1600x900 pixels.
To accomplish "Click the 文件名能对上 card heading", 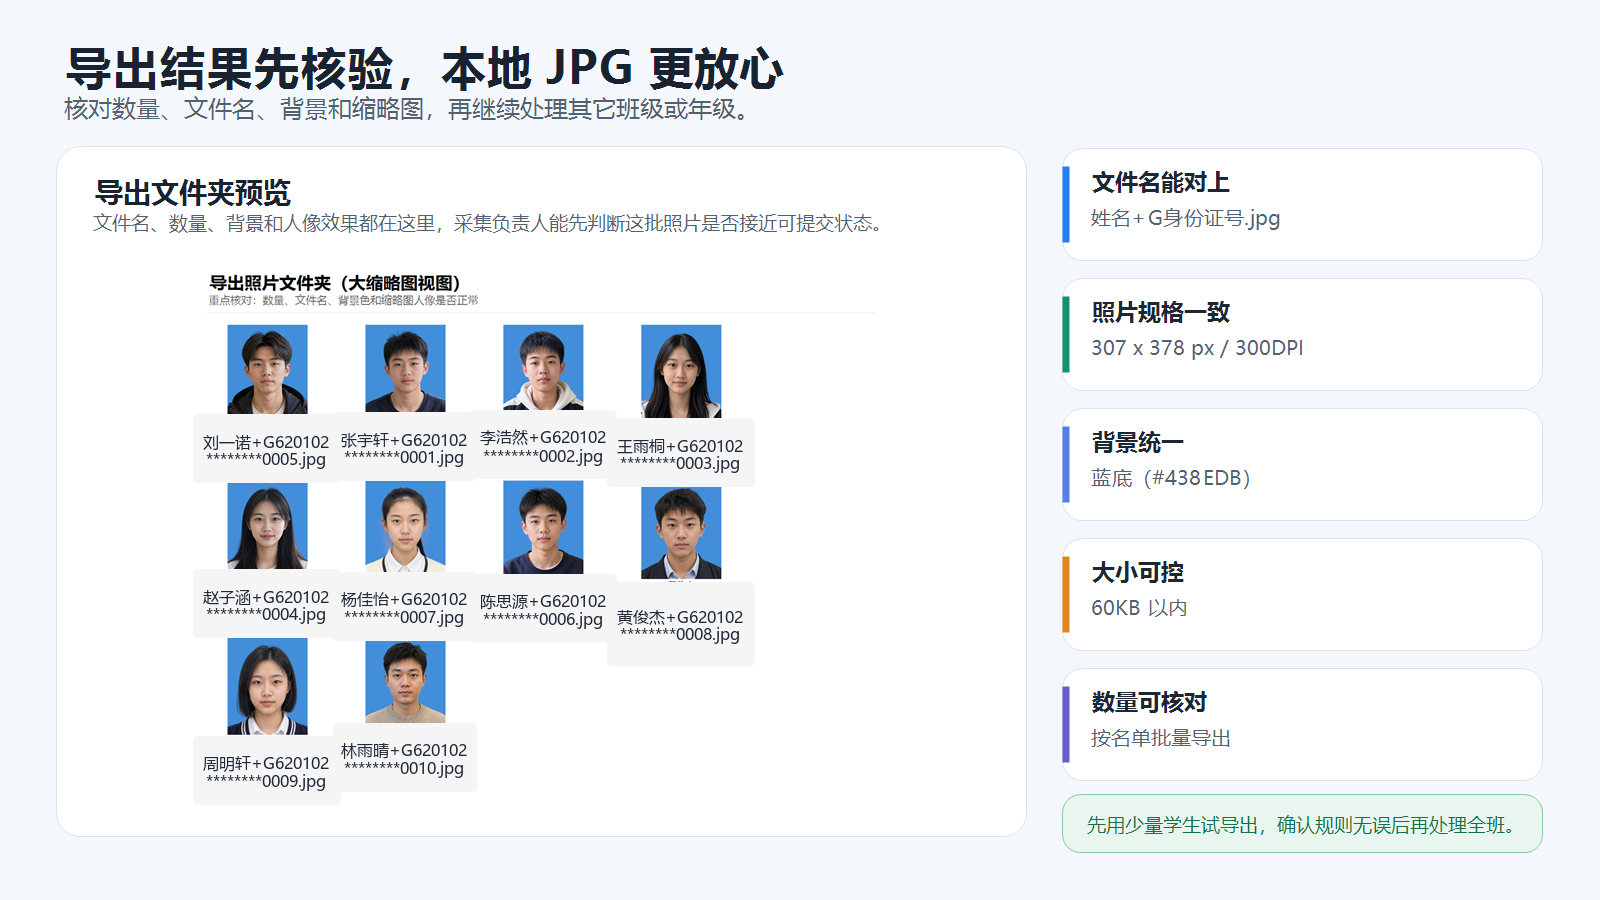I will [x=1160, y=183].
